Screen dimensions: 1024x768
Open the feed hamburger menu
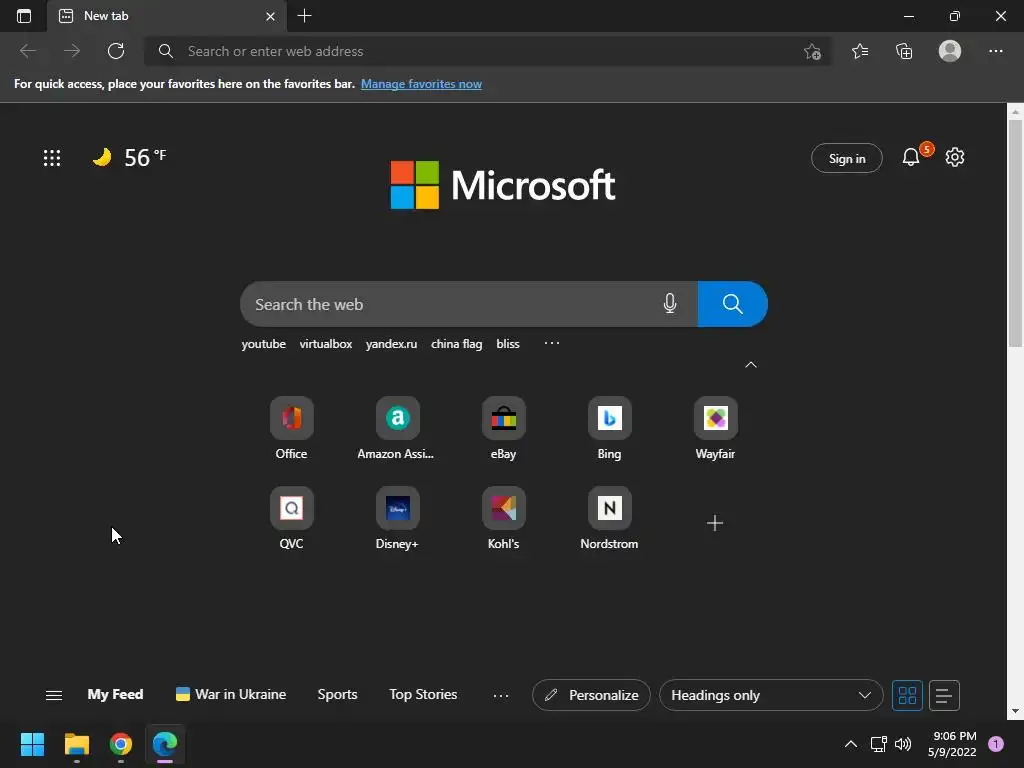point(54,696)
